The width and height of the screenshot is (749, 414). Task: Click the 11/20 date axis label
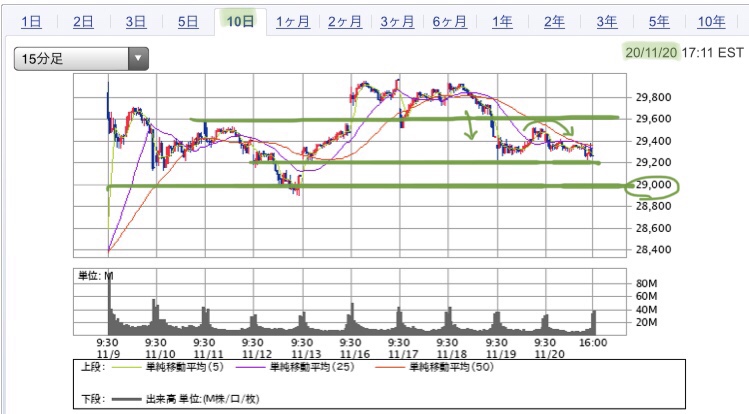[x=549, y=354]
